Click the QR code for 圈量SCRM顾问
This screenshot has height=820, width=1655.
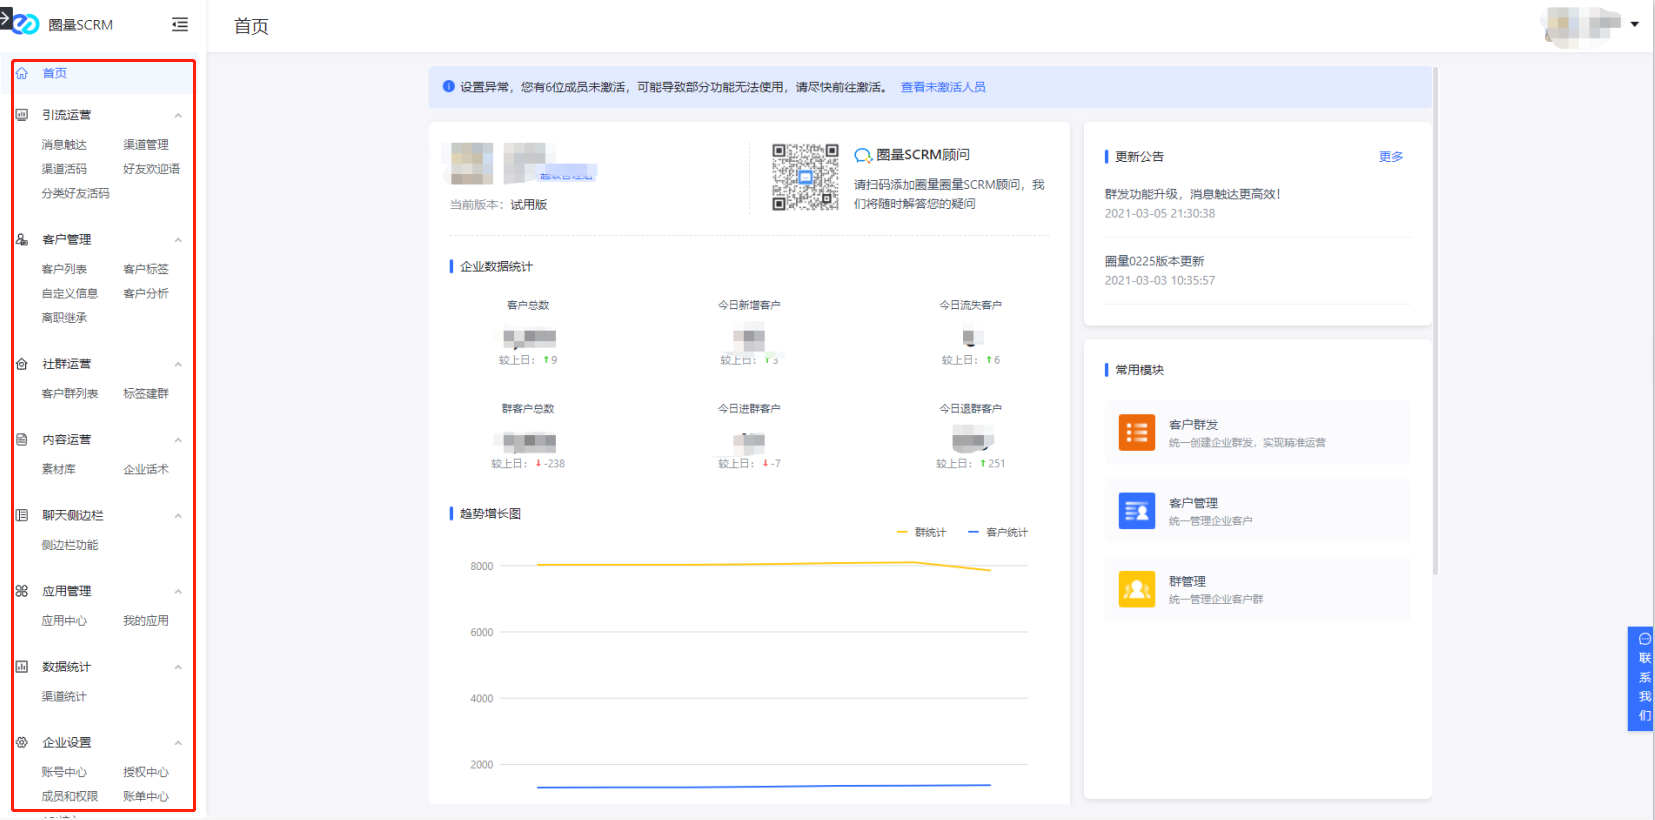click(804, 177)
